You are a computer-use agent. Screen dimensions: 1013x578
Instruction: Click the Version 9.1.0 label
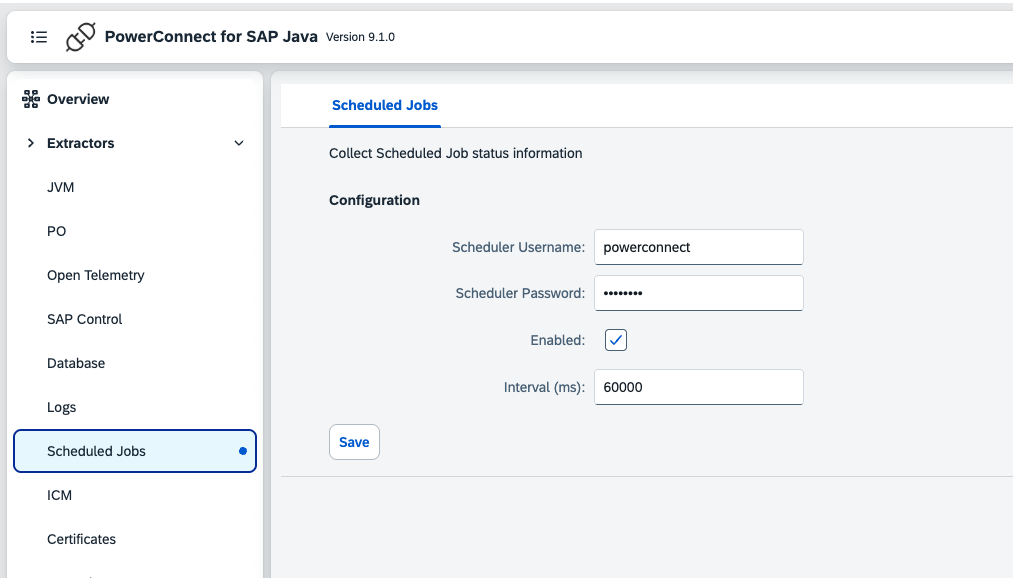(x=360, y=37)
